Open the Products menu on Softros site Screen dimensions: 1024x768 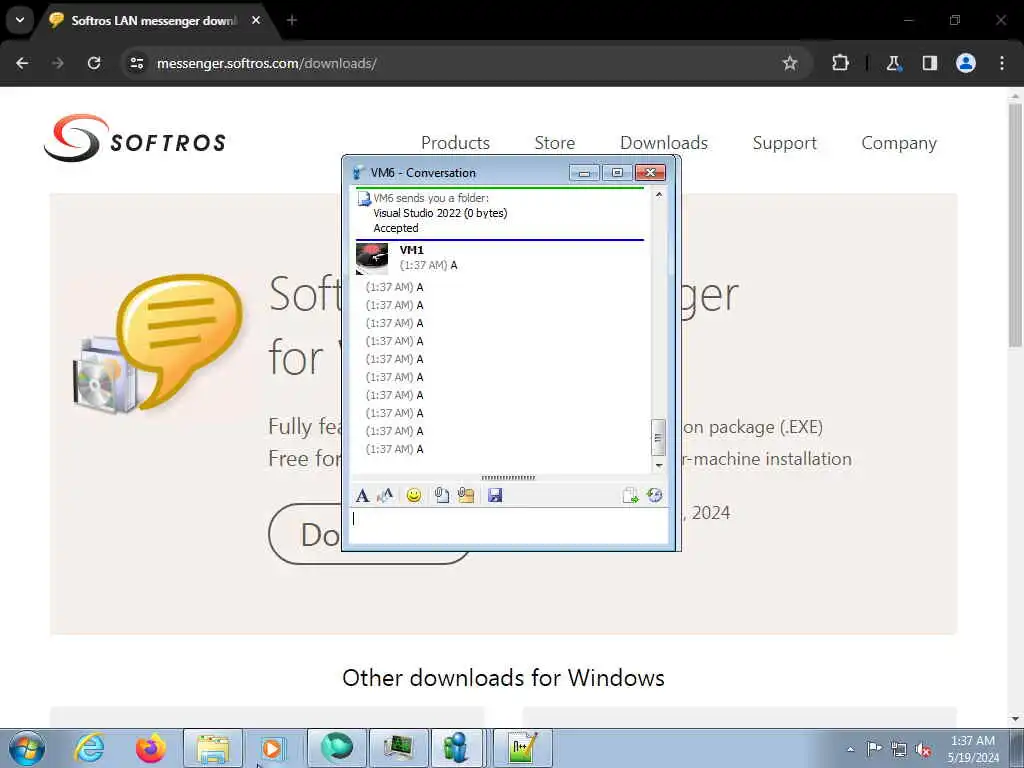click(455, 142)
